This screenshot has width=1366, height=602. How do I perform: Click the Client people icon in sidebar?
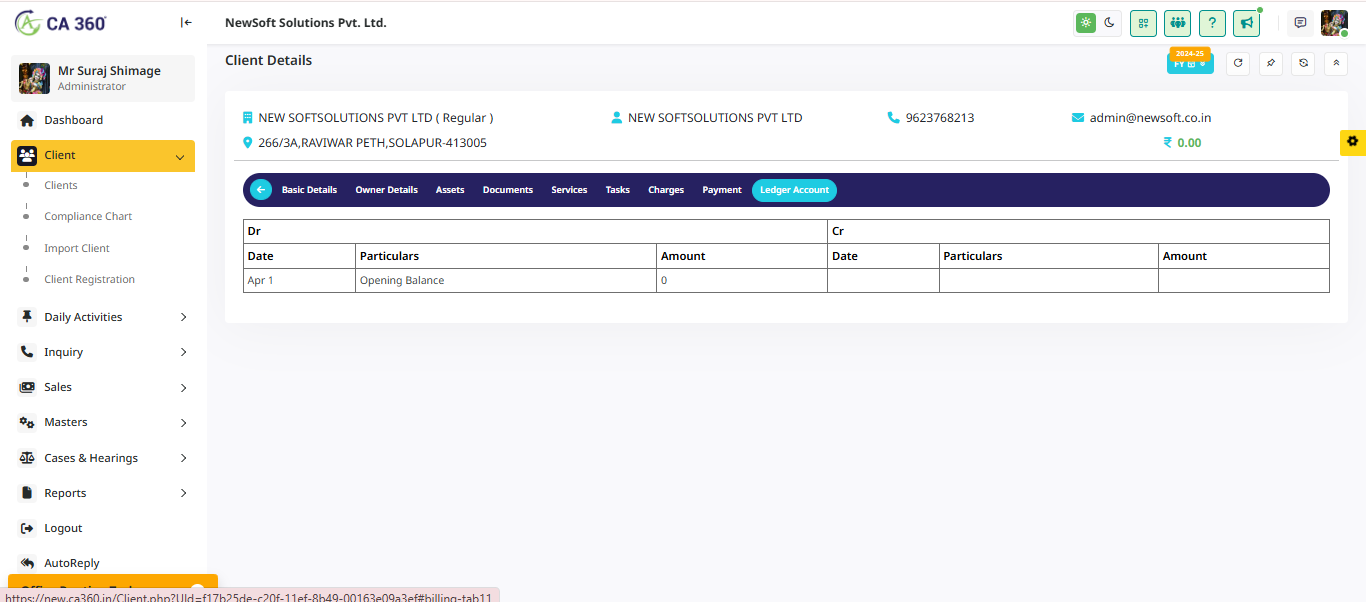[27, 156]
